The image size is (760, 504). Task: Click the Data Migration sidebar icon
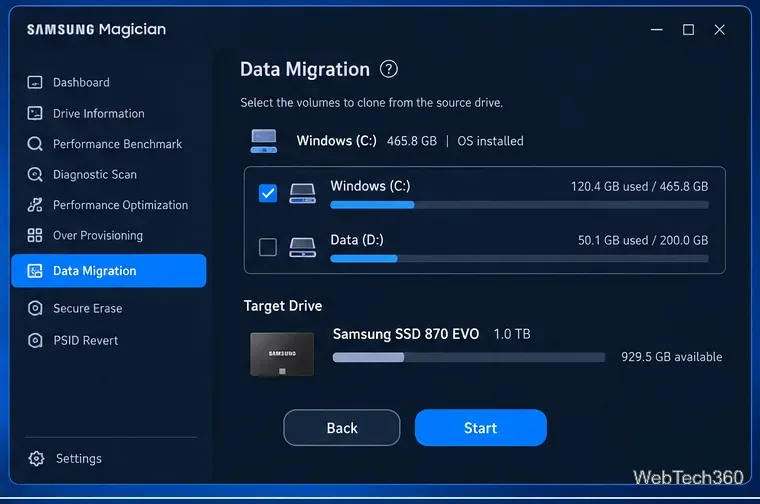[35, 271]
